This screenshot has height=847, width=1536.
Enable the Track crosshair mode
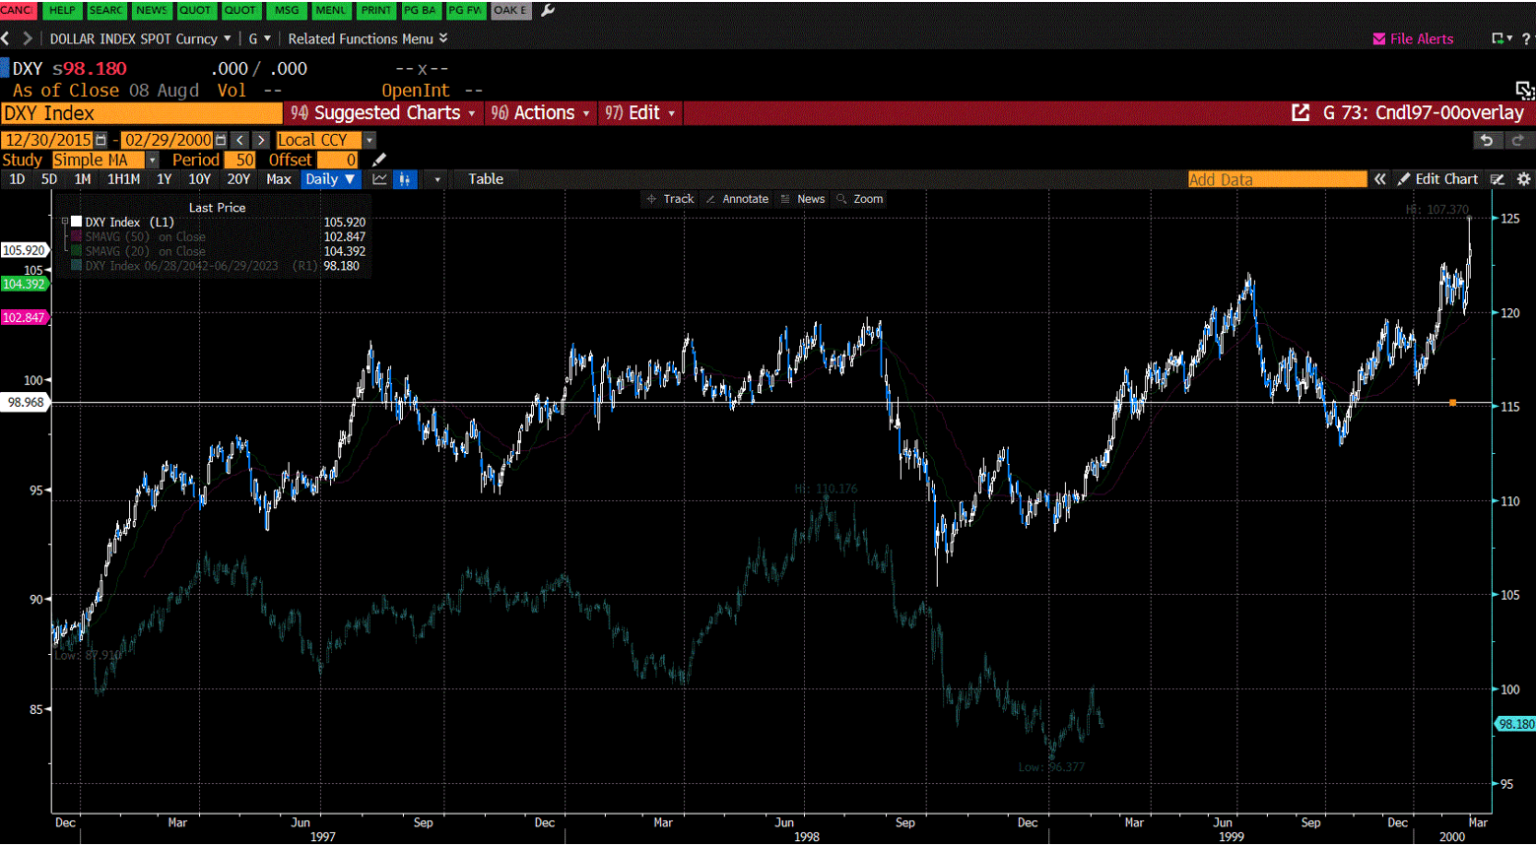pyautogui.click(x=670, y=199)
